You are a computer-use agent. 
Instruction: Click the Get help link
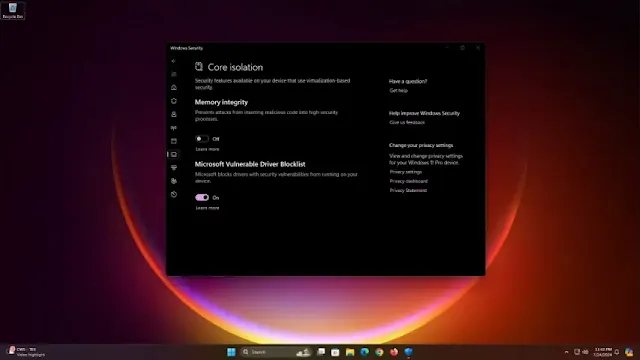[x=398, y=91]
